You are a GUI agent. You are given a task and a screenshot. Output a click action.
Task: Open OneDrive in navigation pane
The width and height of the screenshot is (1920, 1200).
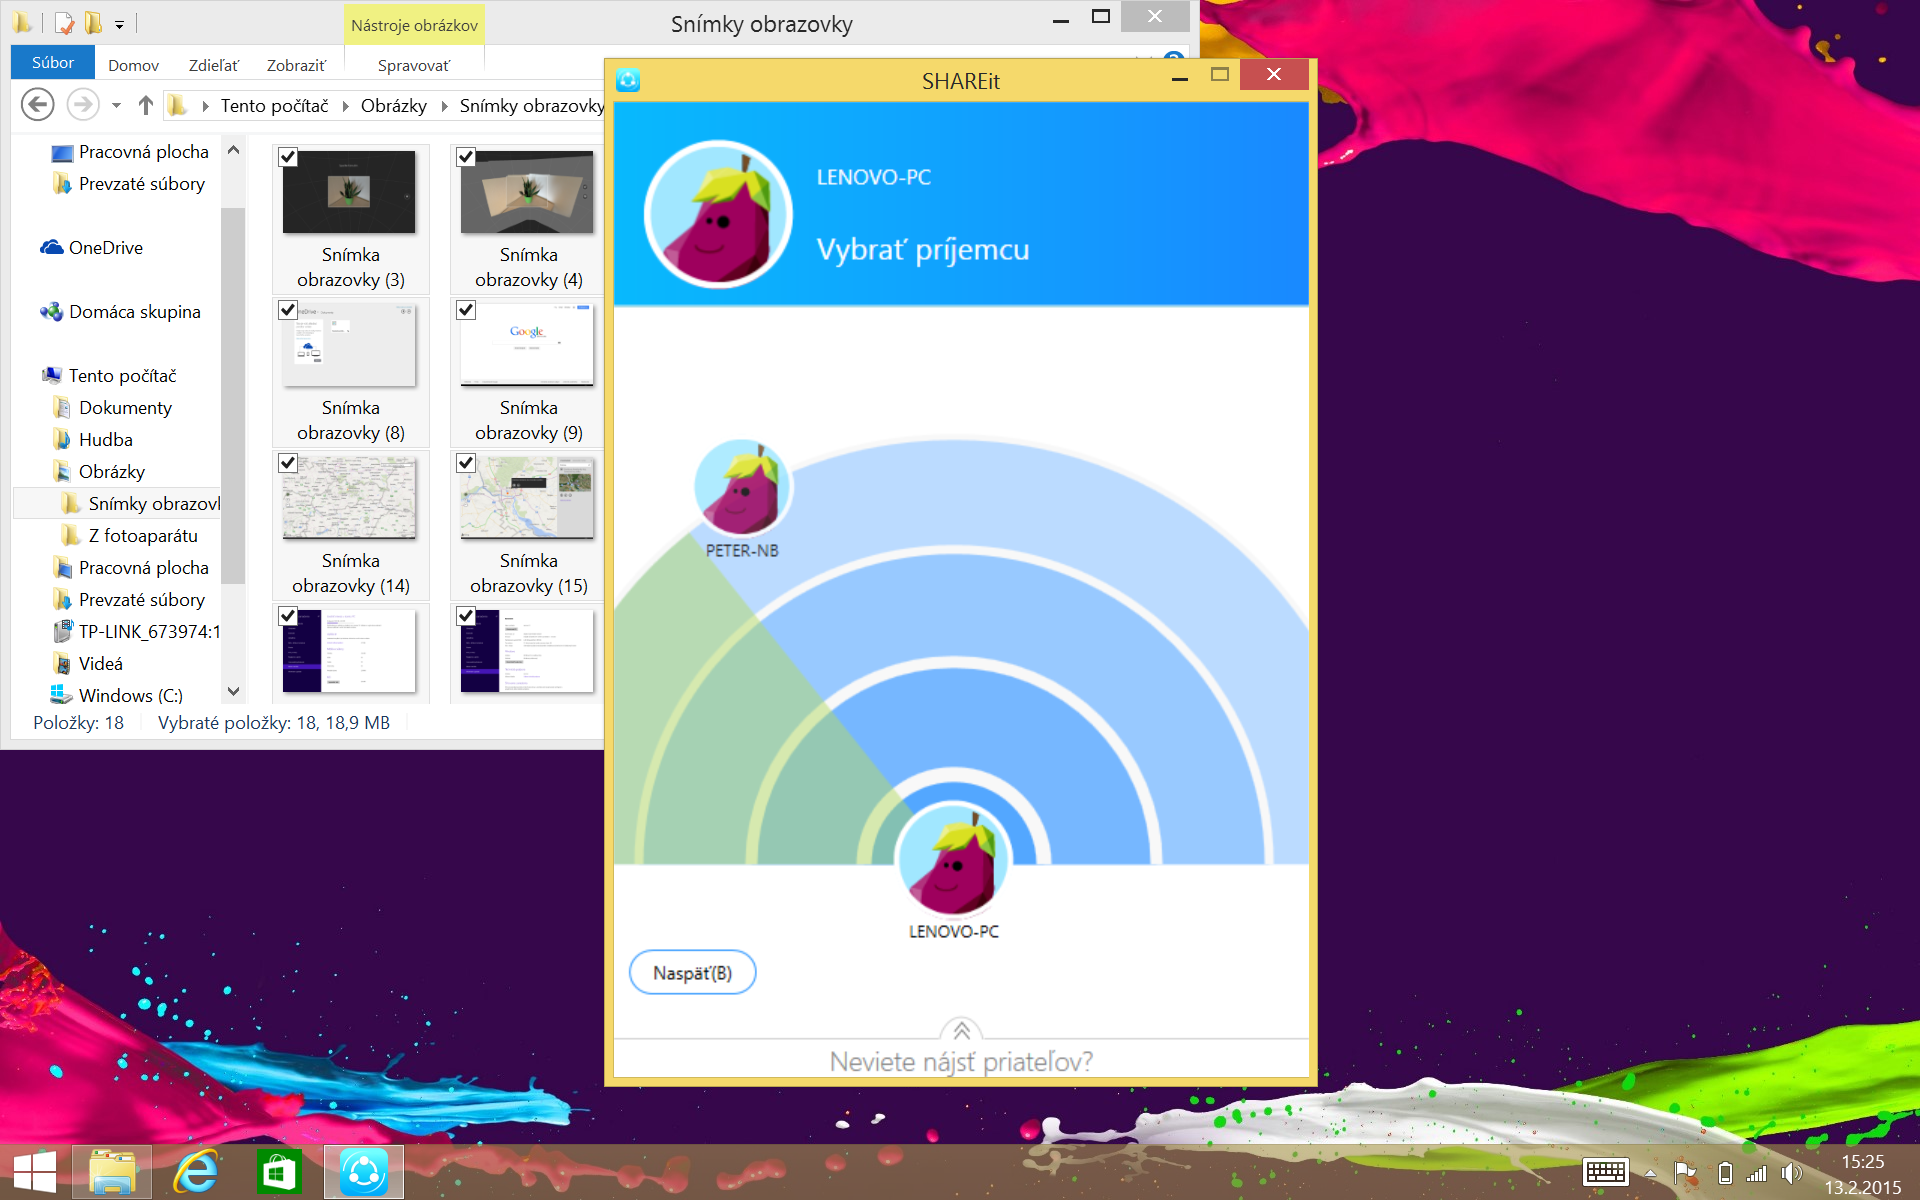[92, 248]
